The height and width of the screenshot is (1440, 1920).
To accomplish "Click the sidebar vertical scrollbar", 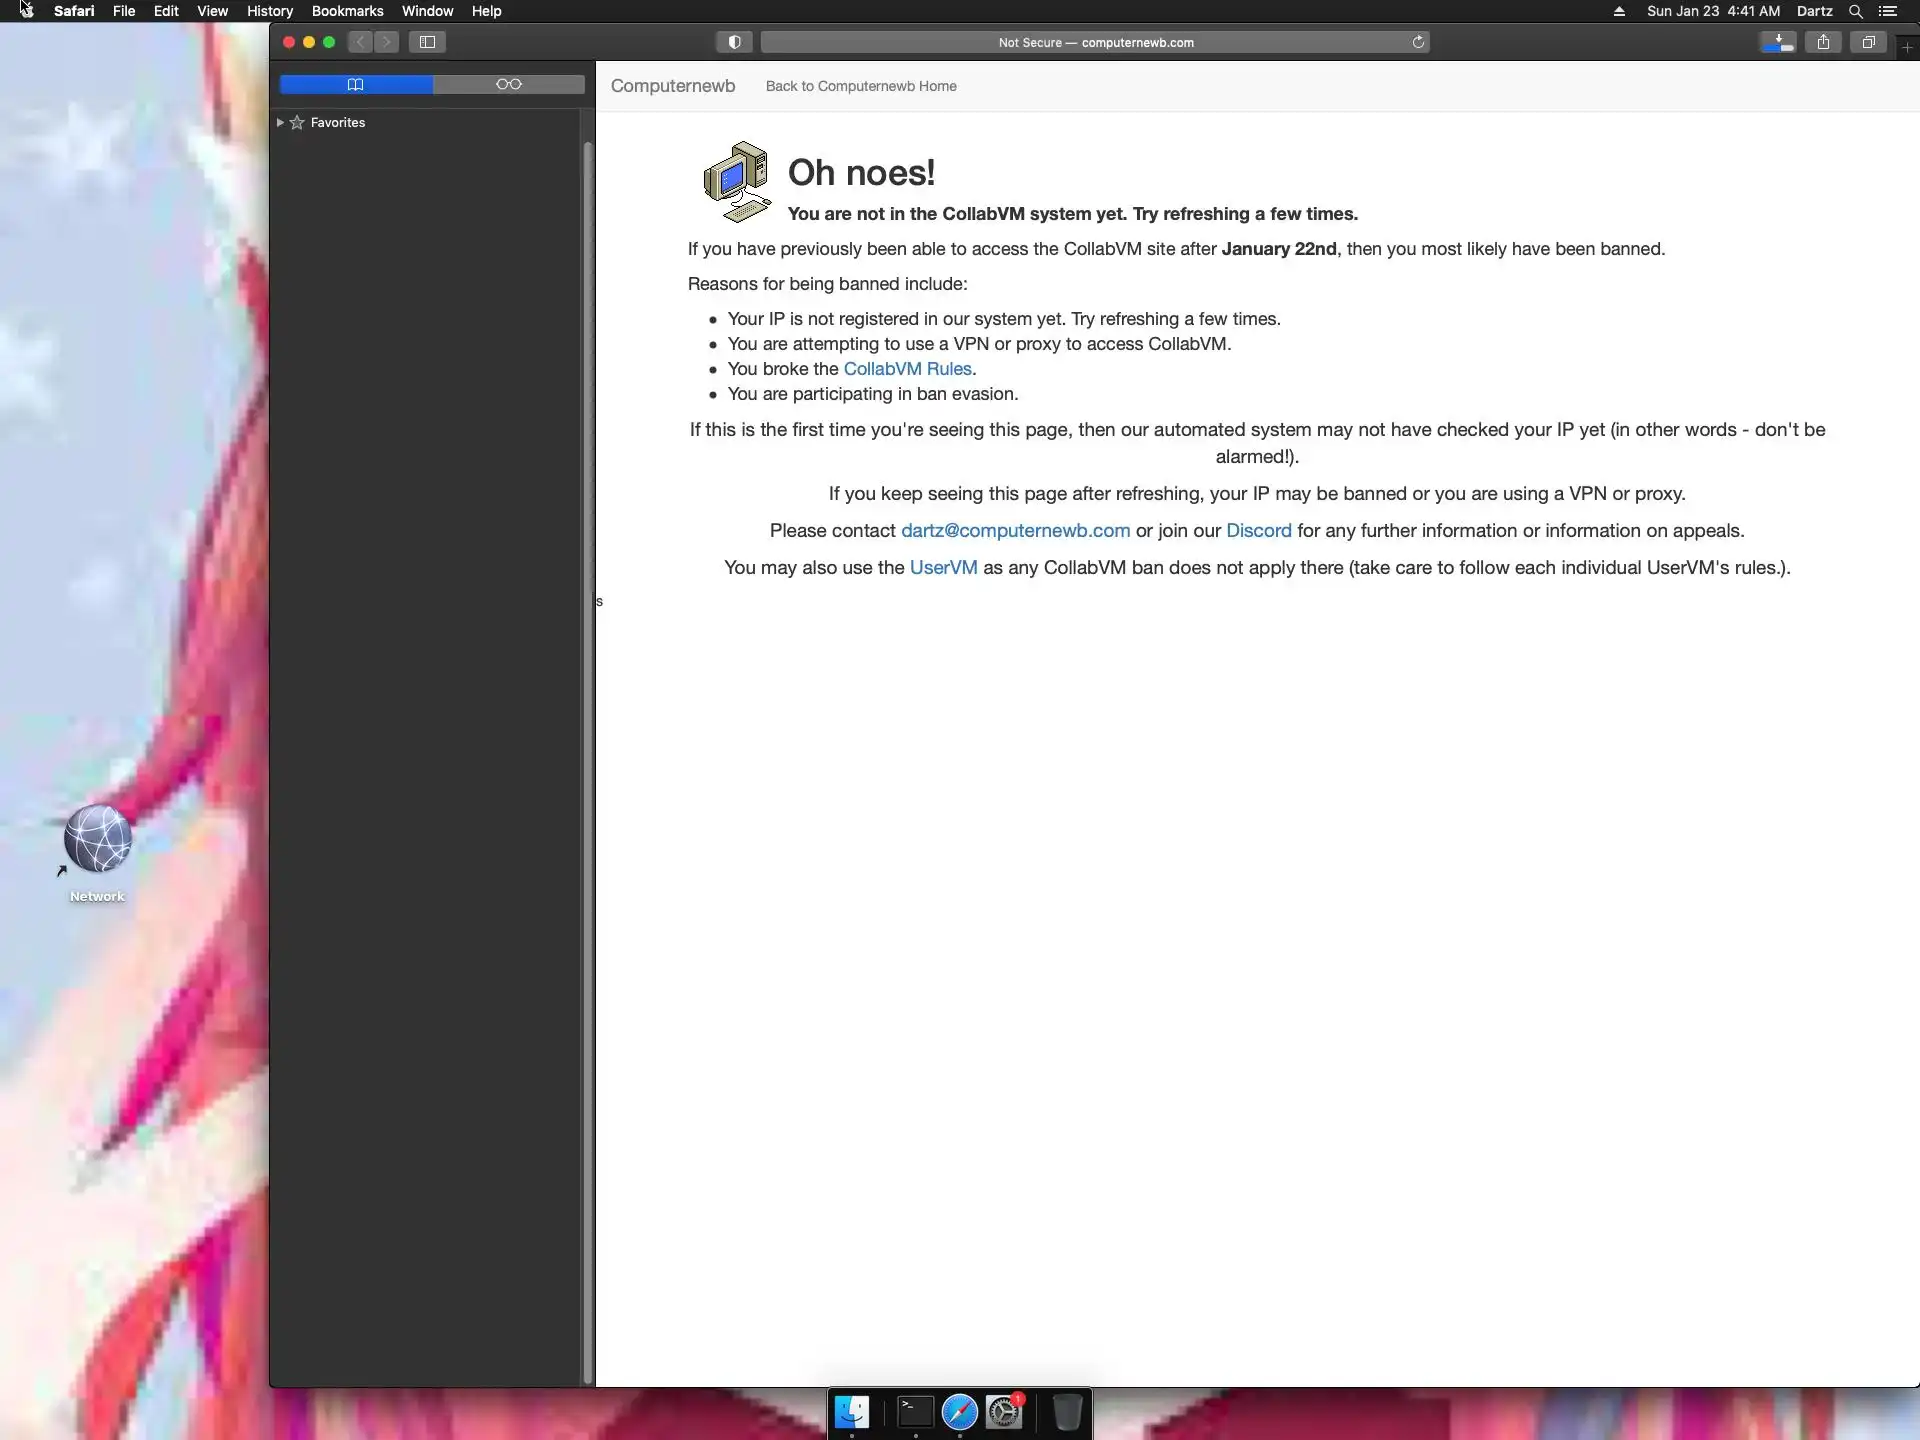I will click(x=588, y=760).
